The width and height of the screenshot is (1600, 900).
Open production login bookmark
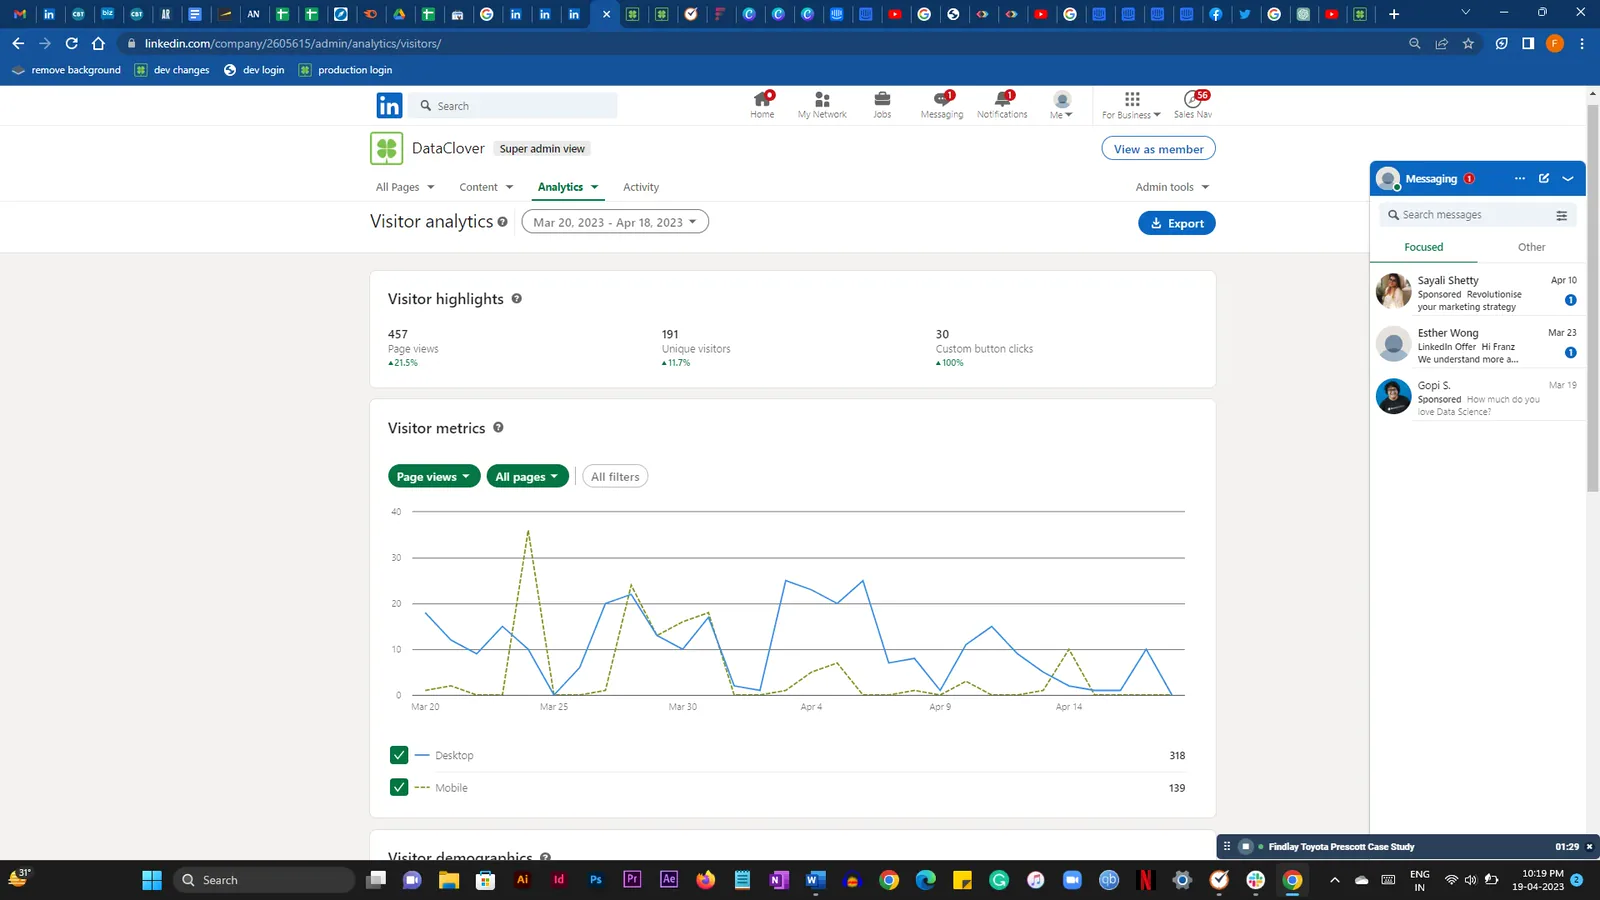(345, 70)
